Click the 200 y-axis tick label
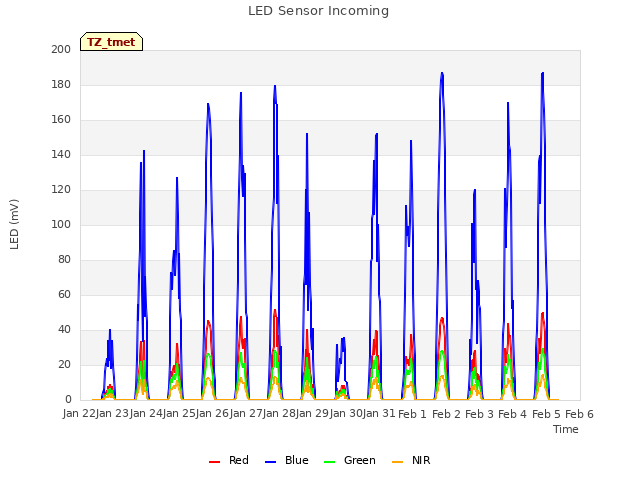This screenshot has height=480, width=640. click(x=61, y=49)
